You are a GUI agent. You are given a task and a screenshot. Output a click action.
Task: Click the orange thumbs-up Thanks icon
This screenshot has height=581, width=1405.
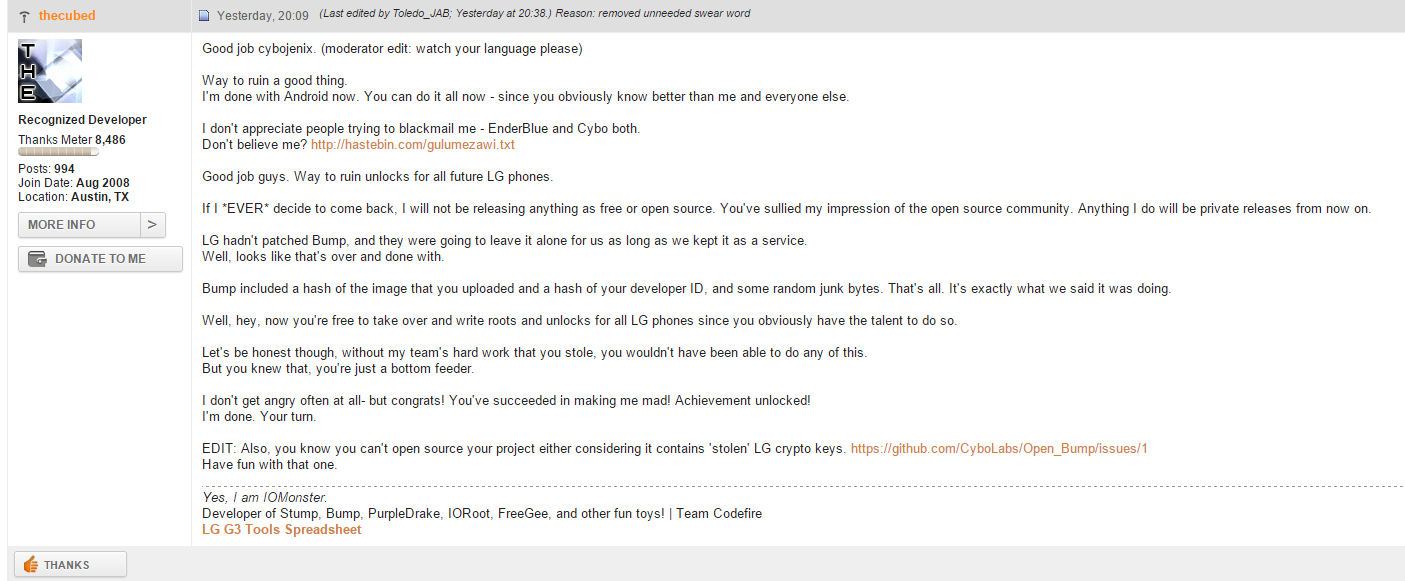[x=30, y=565]
